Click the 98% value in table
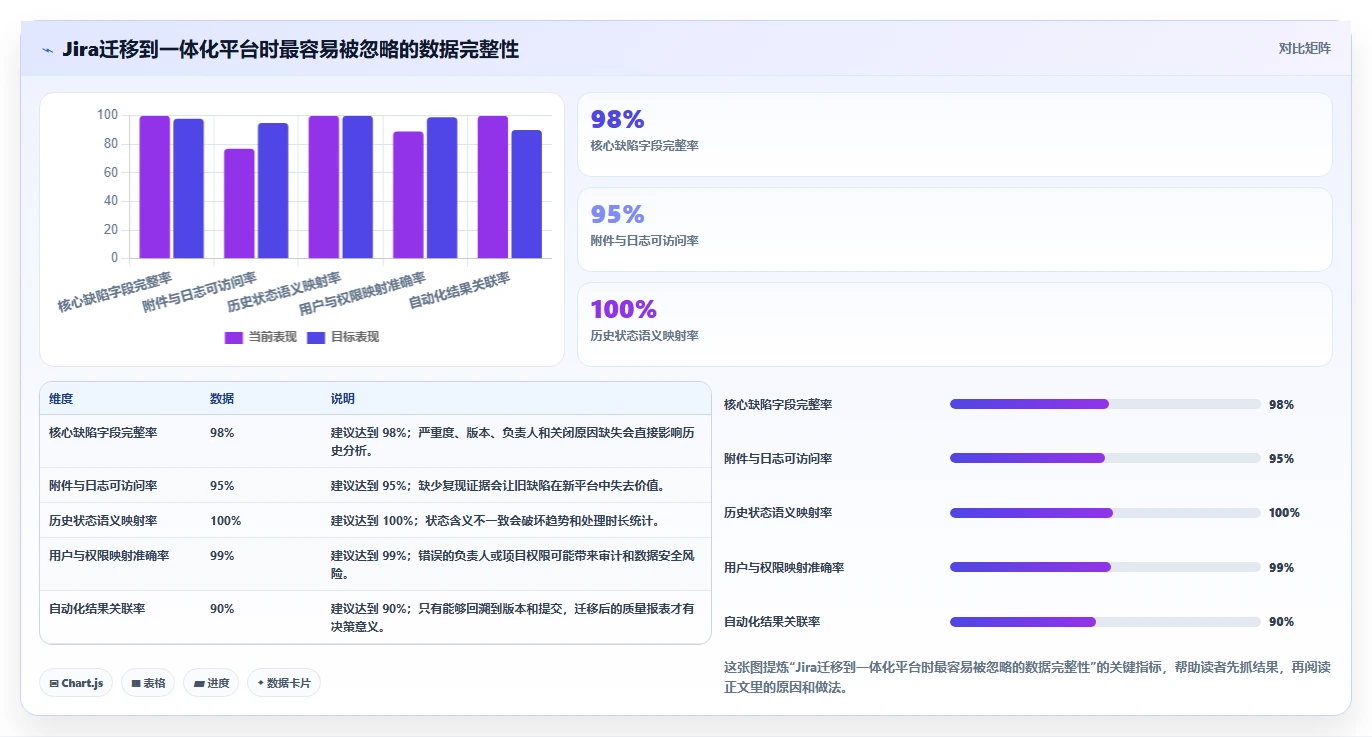The width and height of the screenshot is (1372, 737). (x=222, y=433)
